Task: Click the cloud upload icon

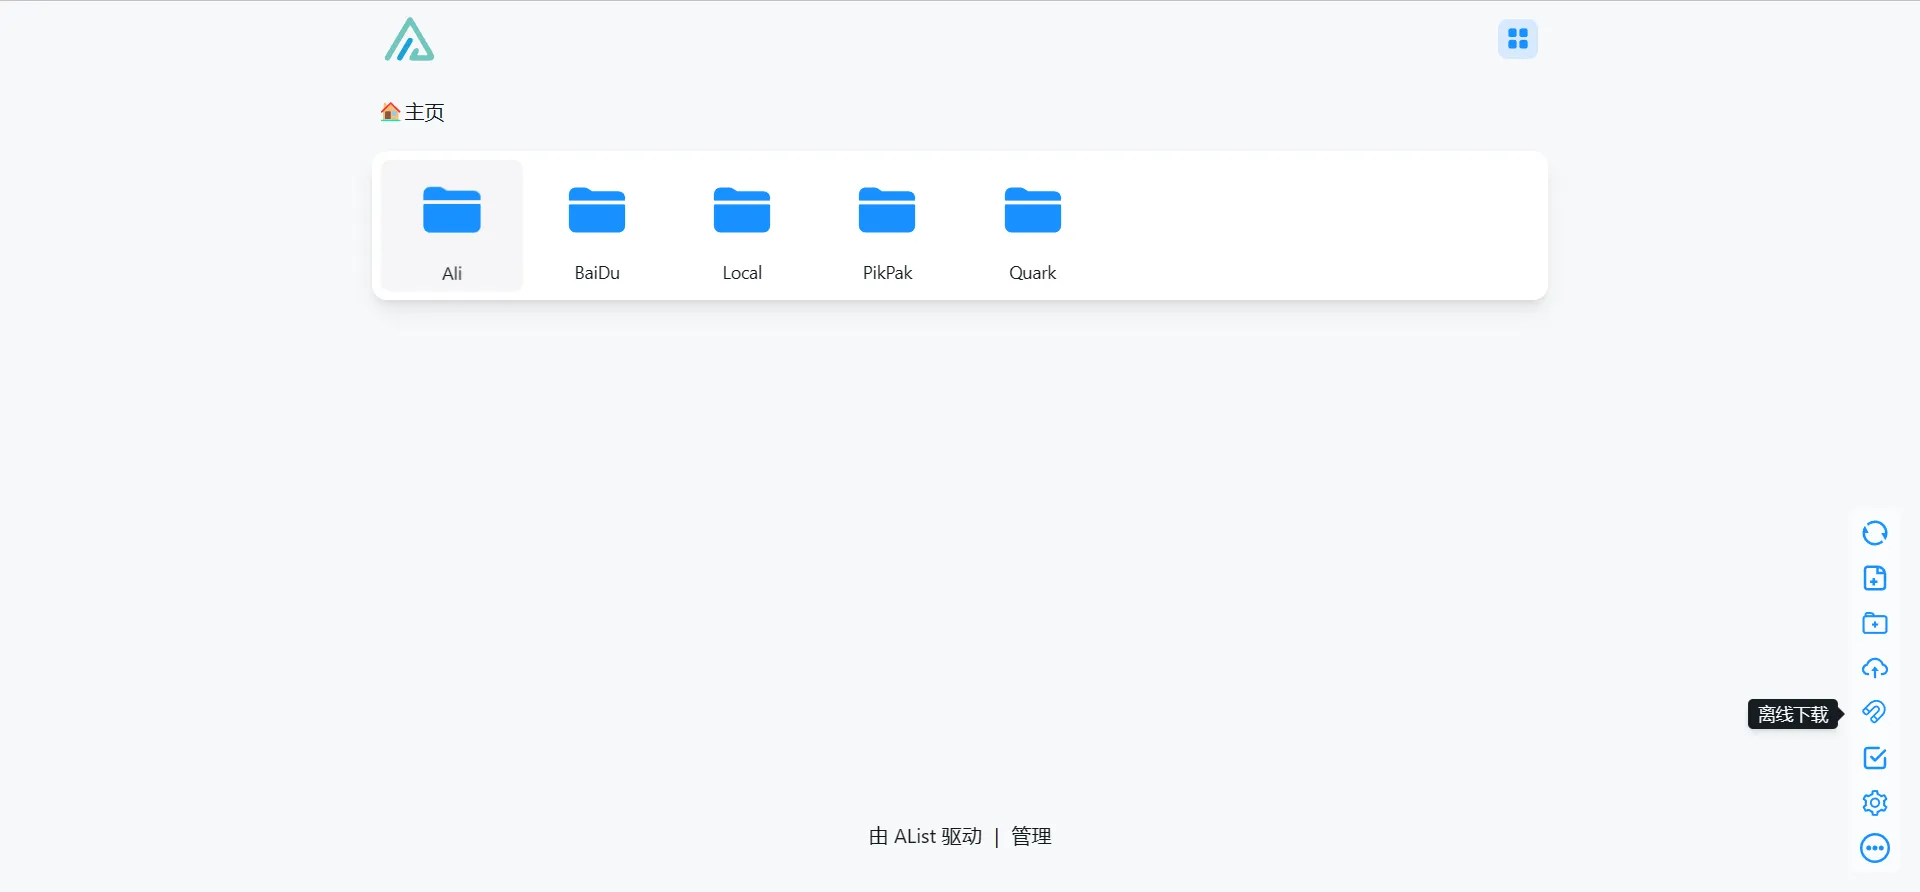Action: click(1874, 668)
